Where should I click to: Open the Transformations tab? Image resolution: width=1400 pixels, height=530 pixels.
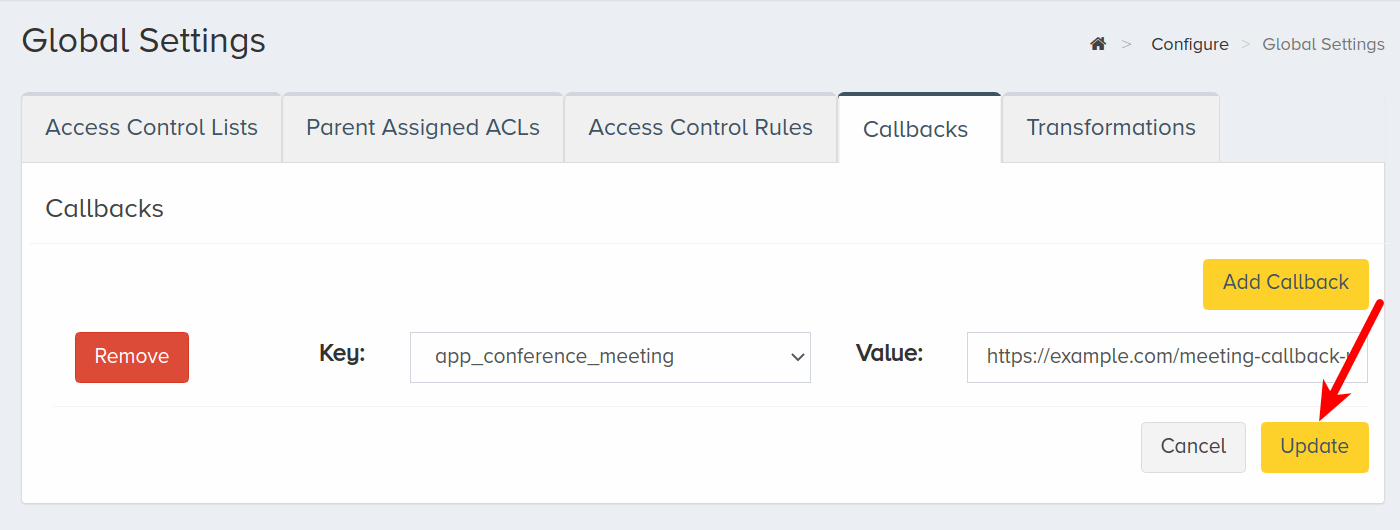click(x=1111, y=128)
